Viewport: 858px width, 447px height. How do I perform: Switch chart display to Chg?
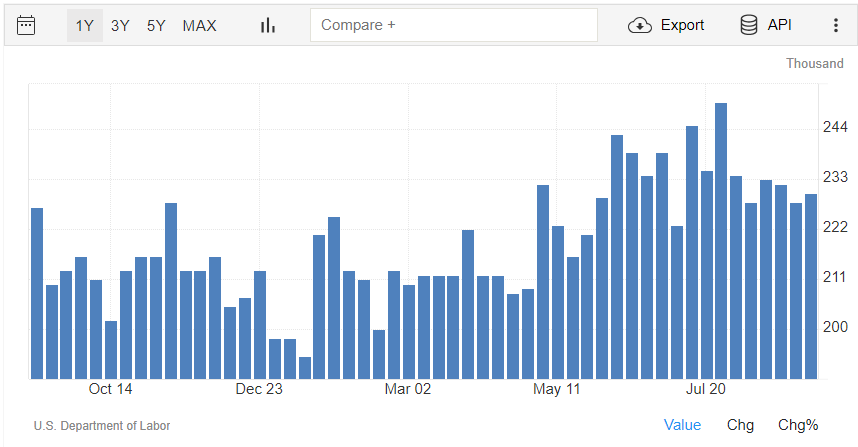[x=740, y=425]
